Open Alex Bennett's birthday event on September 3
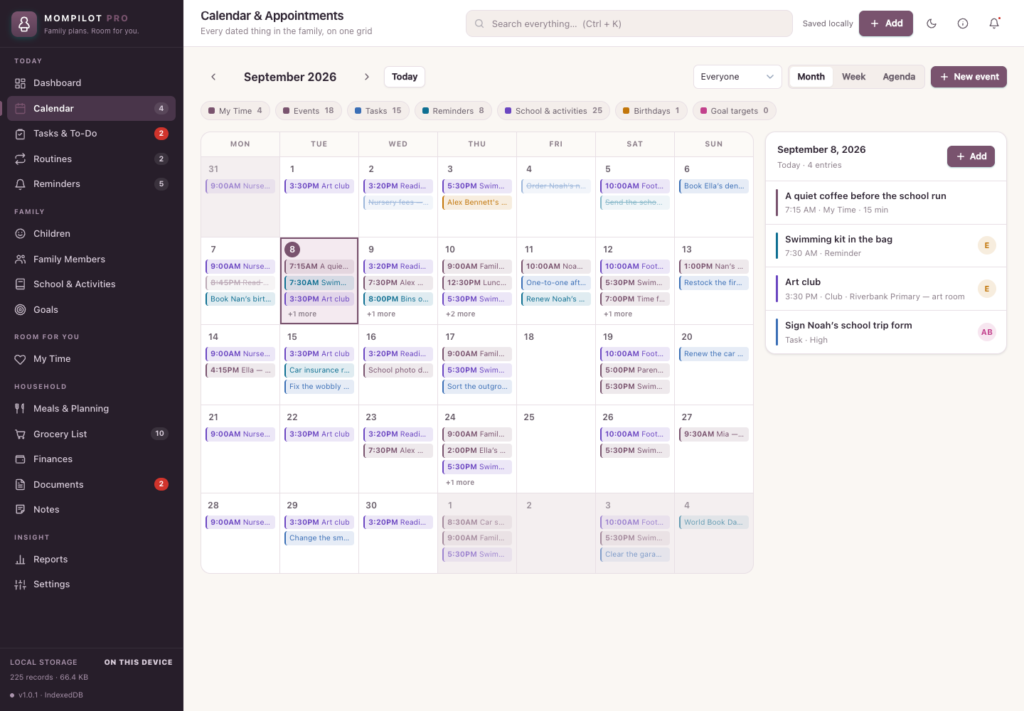The height and width of the screenshot is (711, 1024). 477,202
